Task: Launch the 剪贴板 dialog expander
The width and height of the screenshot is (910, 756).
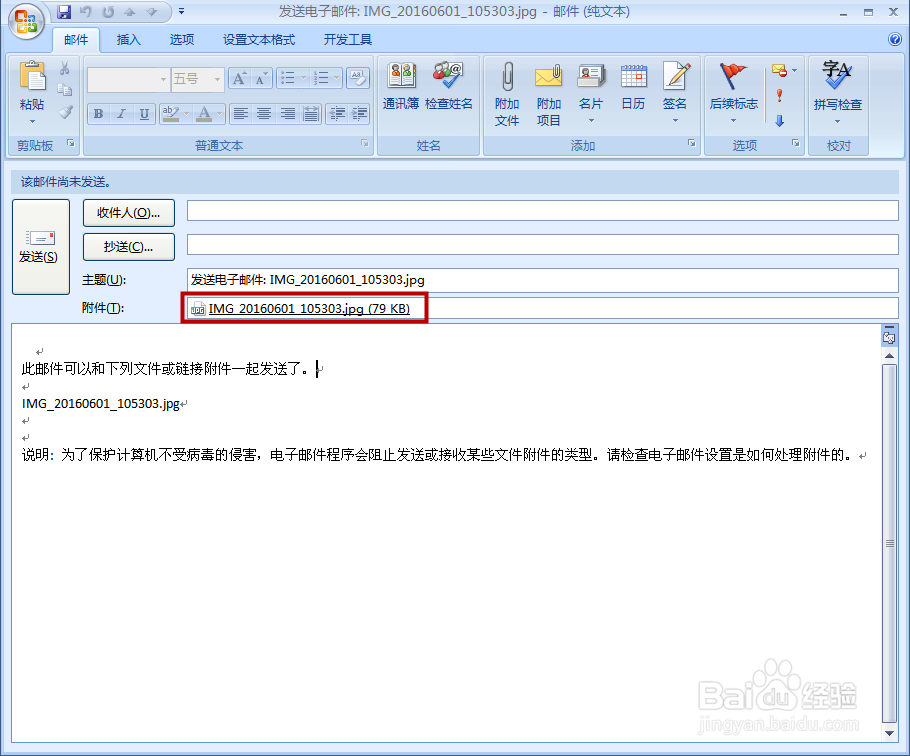Action: tap(71, 143)
